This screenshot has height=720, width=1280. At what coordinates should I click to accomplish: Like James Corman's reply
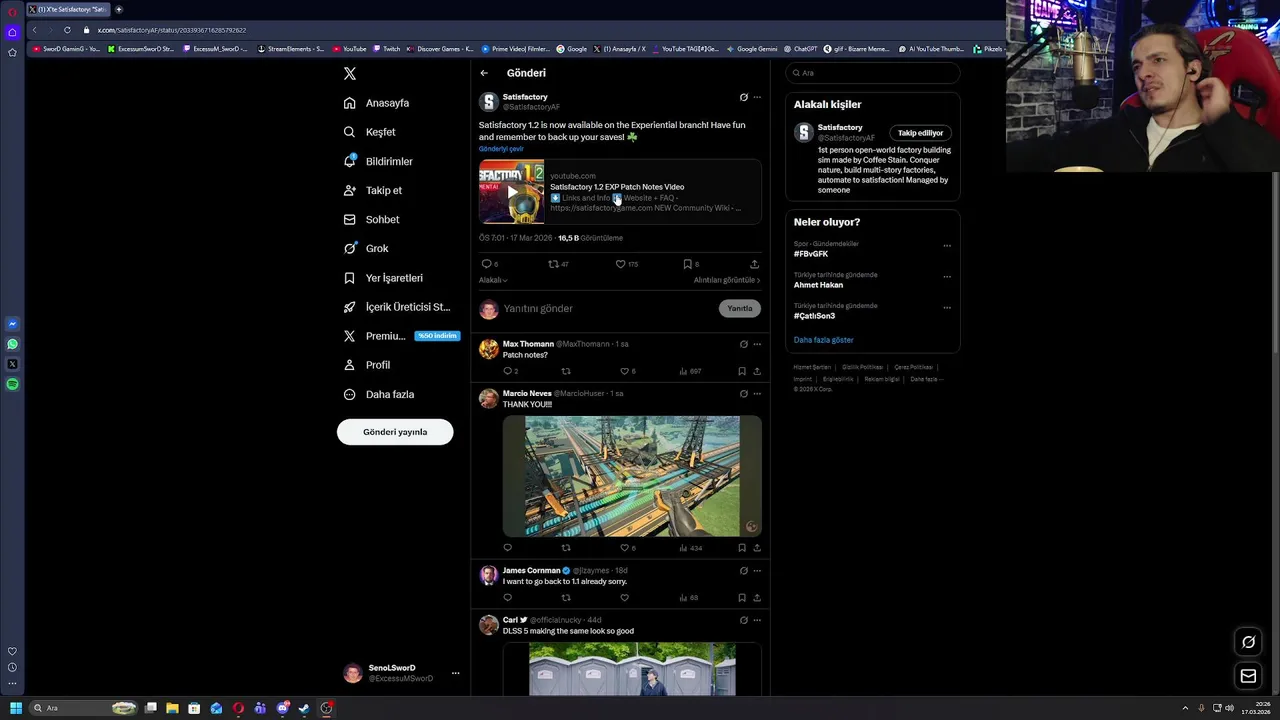pos(624,598)
